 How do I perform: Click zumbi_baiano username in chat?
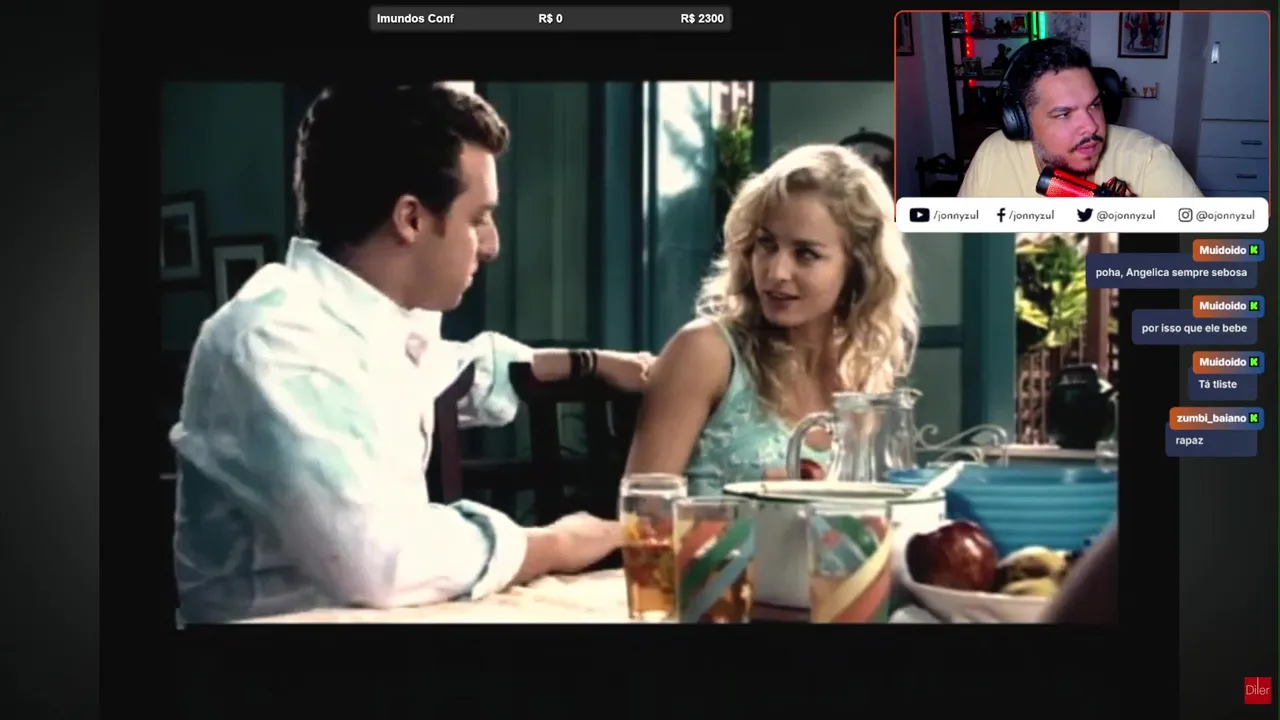[x=1211, y=418]
